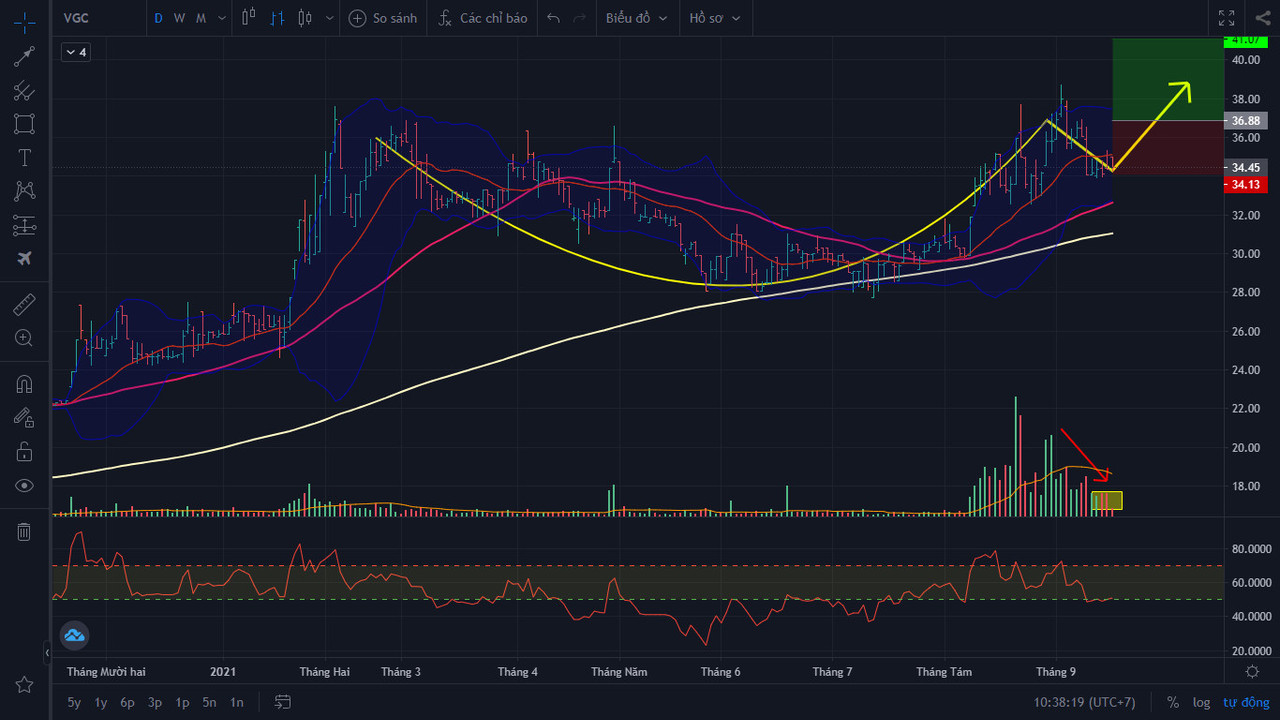Select the trend line drawing tool
This screenshot has width=1280, height=720.
click(24, 56)
